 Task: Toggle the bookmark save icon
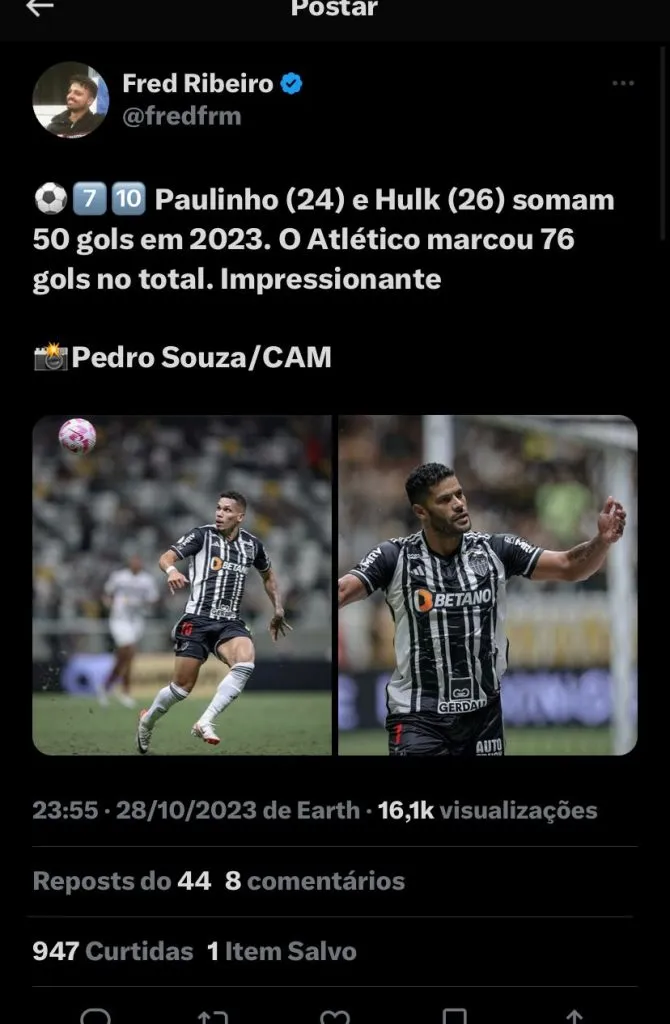(x=455, y=1016)
